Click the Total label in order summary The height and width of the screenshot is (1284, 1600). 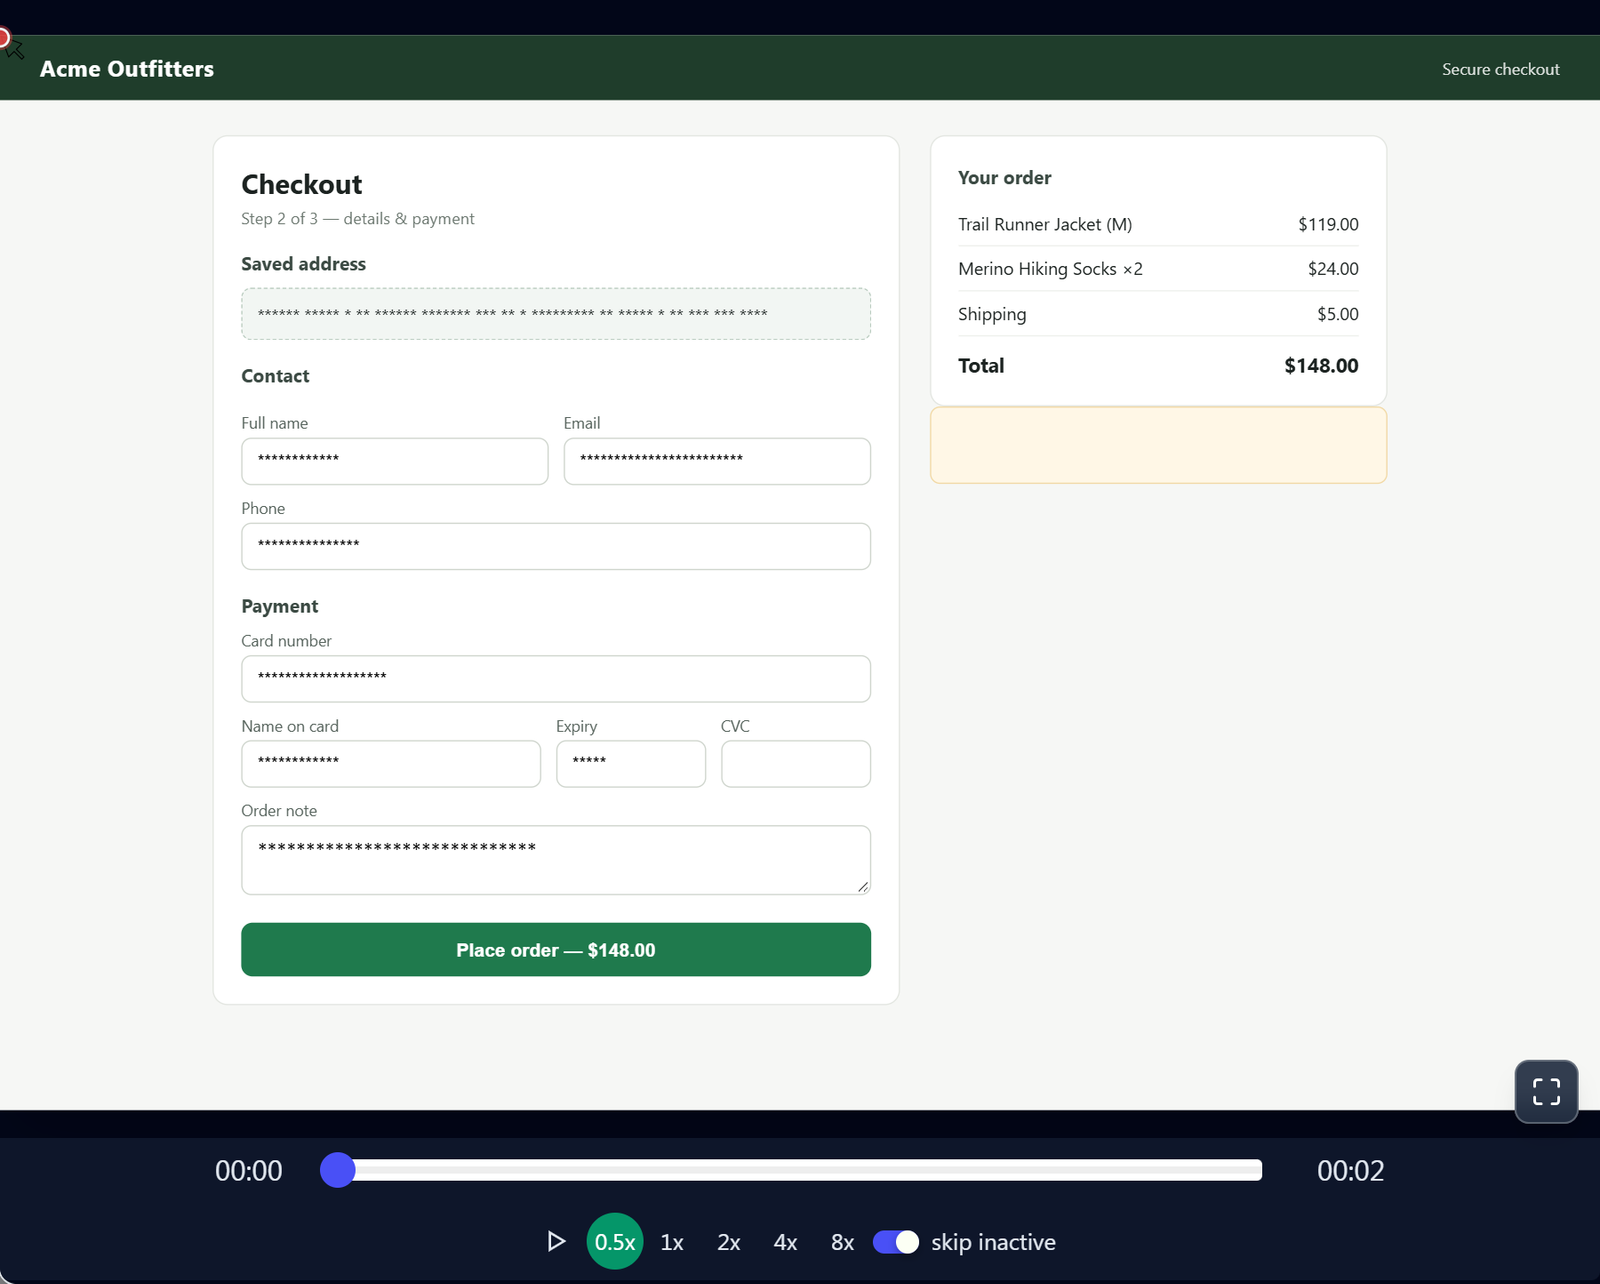981,366
